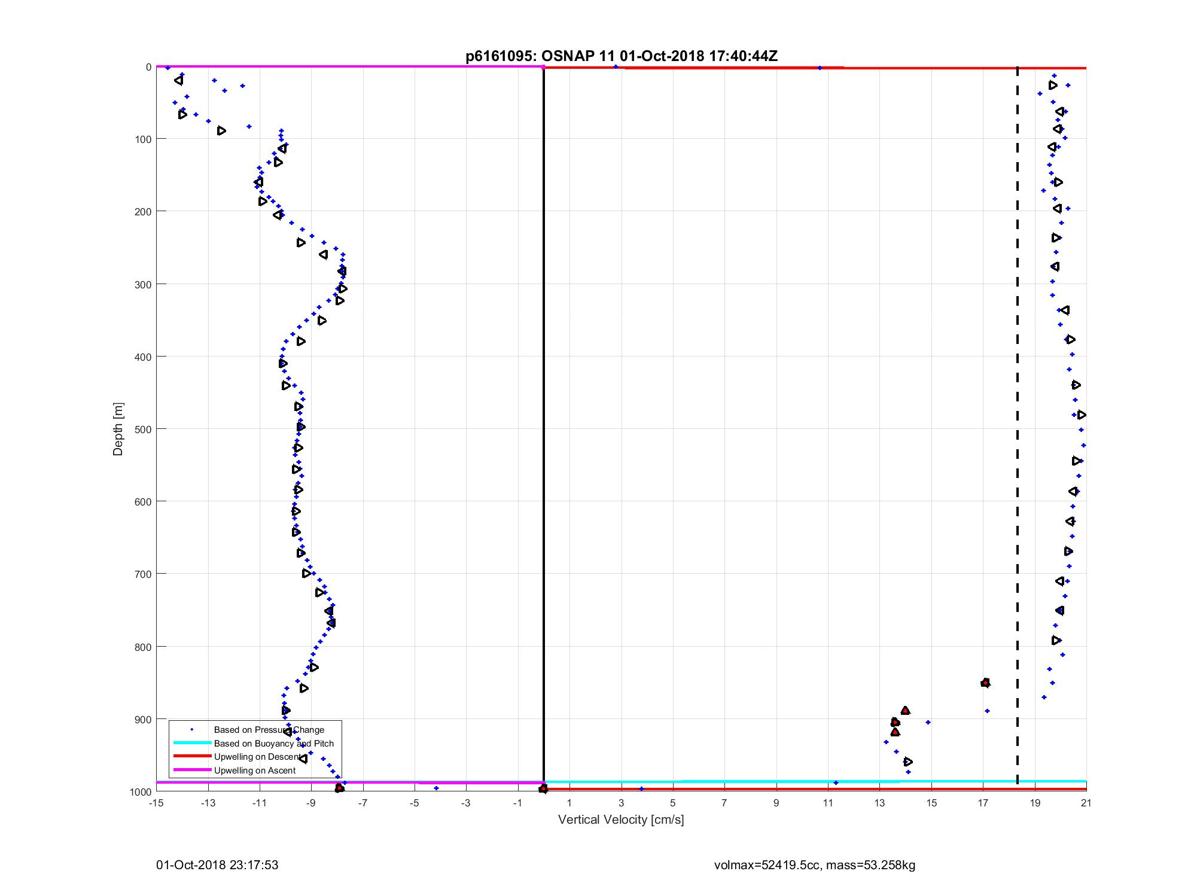Image resolution: width=1200 pixels, height=889 pixels.
Task: Click x-axis tick label '11'
Action: coord(828,802)
